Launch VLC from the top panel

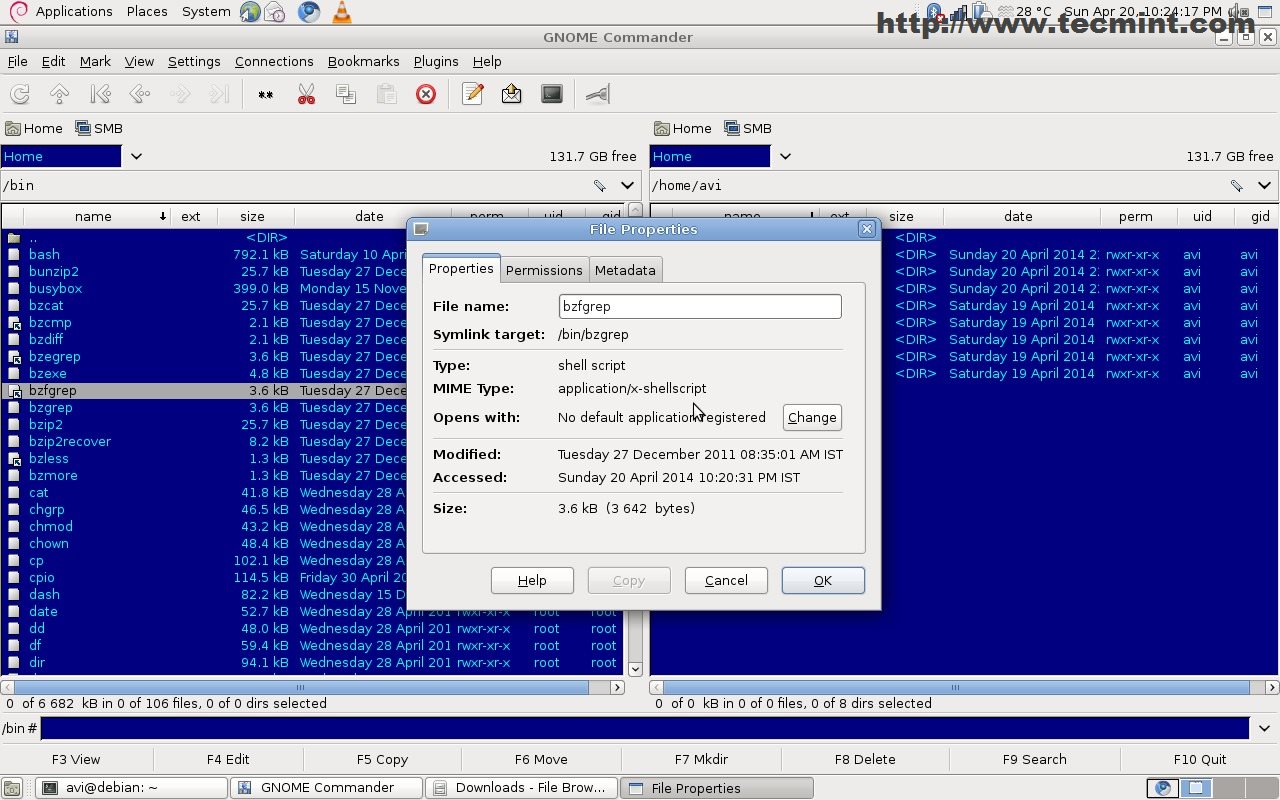(x=341, y=12)
